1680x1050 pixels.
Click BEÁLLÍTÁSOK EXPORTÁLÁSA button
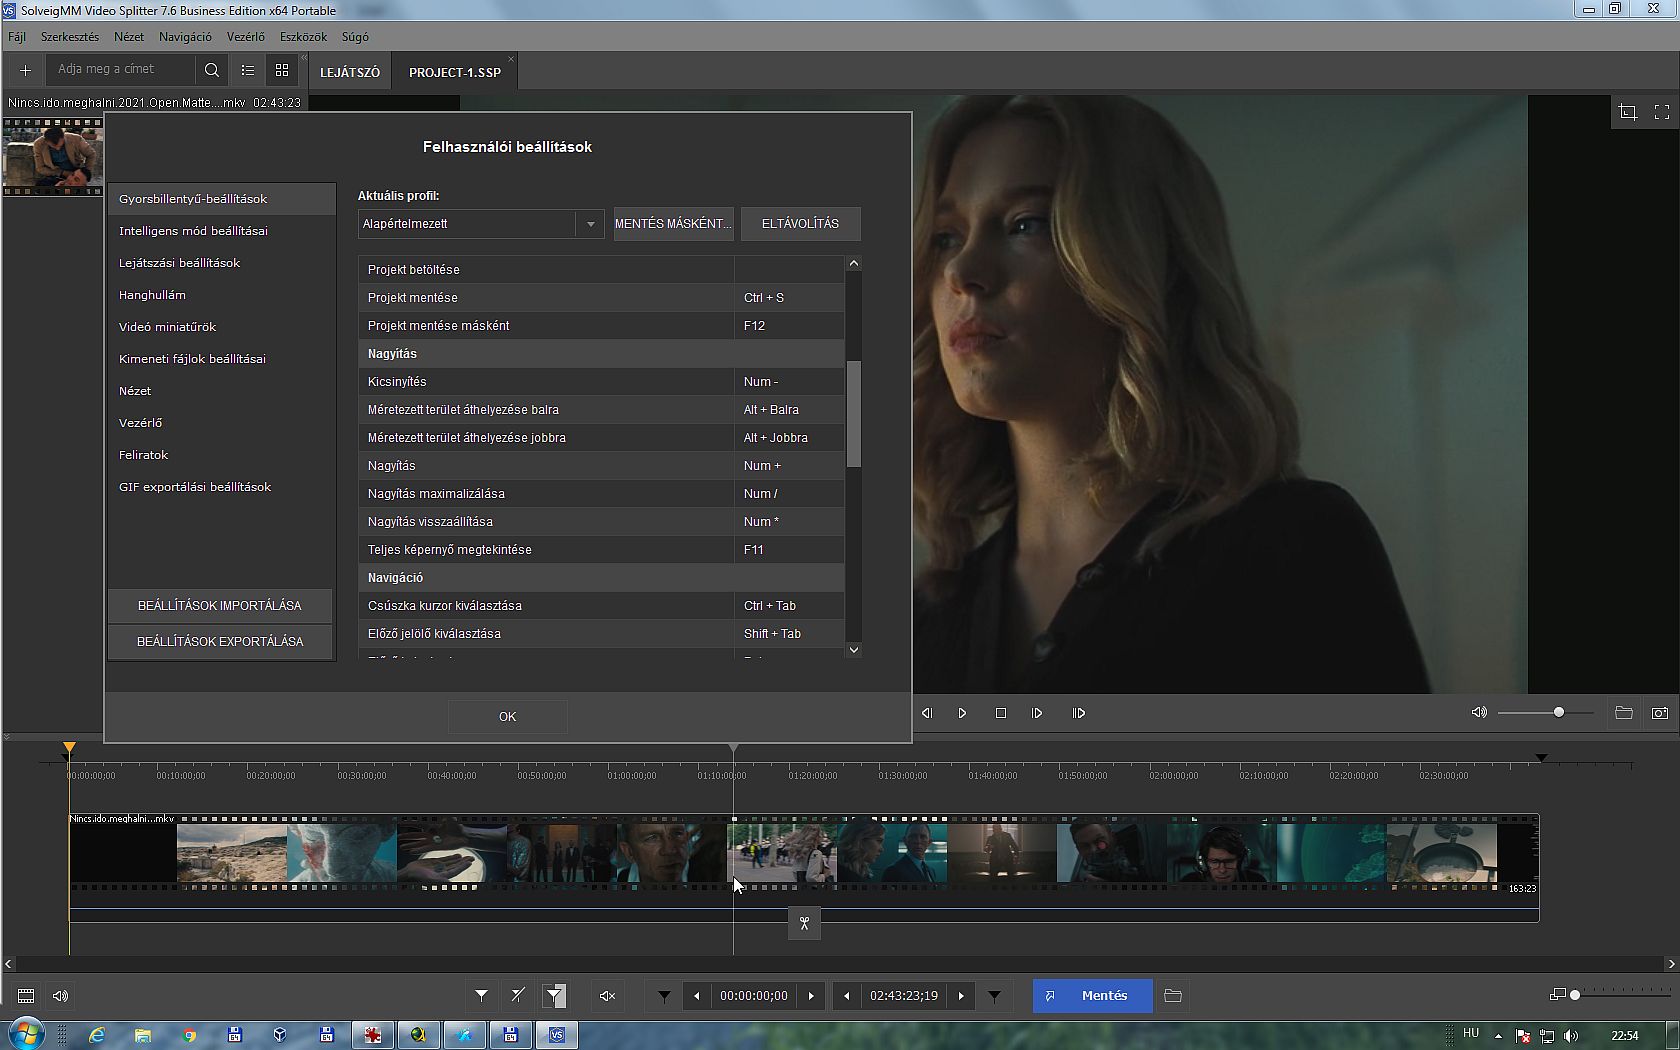coord(220,642)
